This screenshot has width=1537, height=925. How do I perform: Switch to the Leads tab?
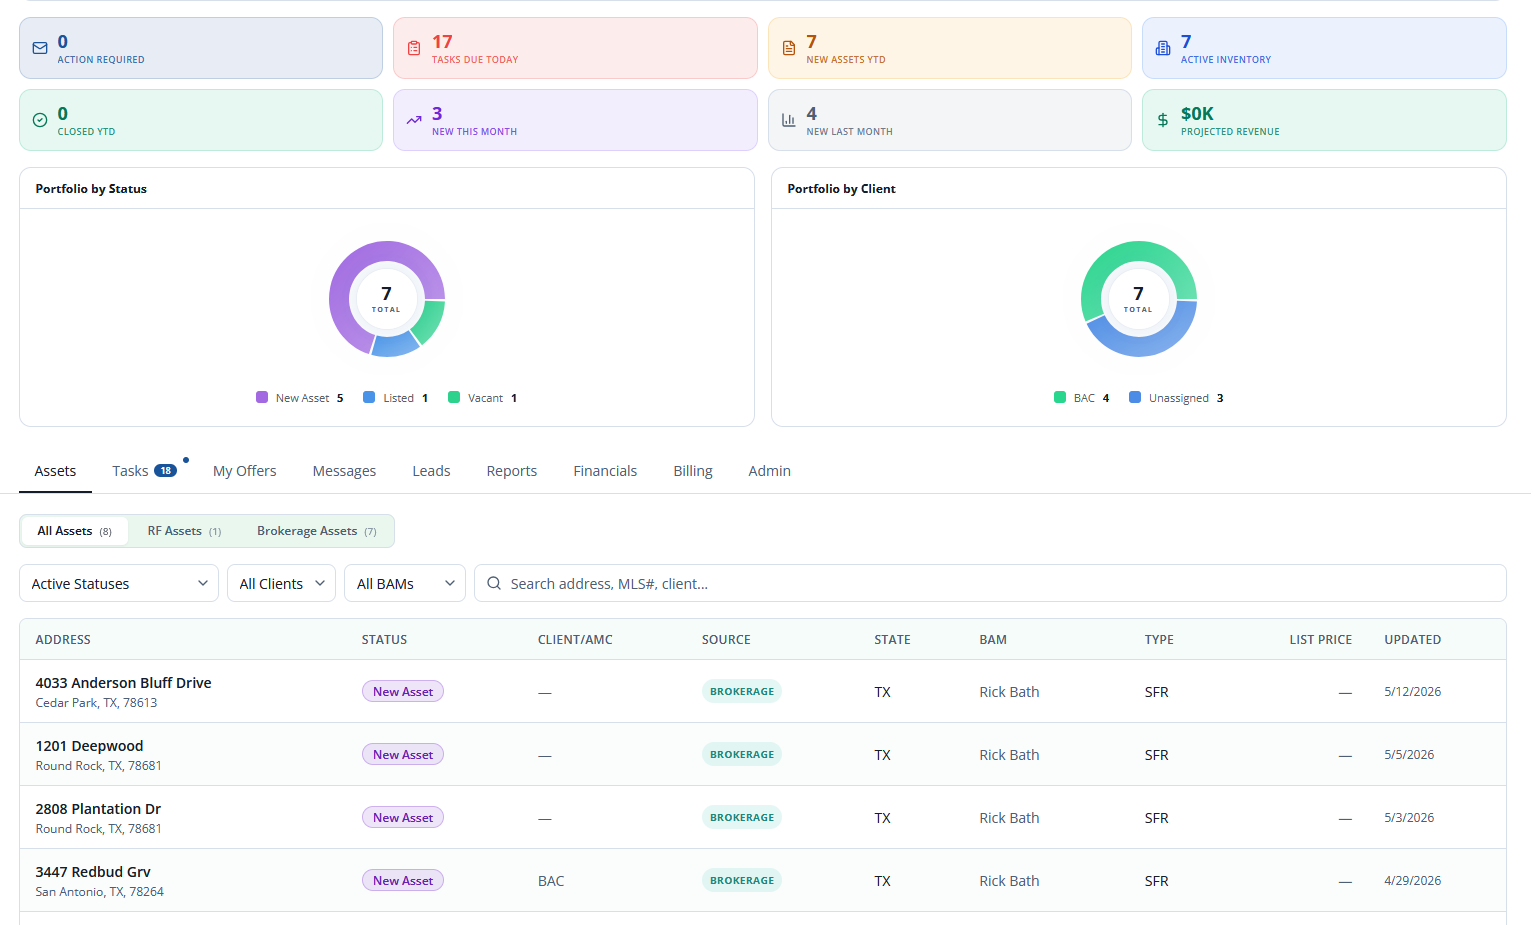[x=431, y=471]
